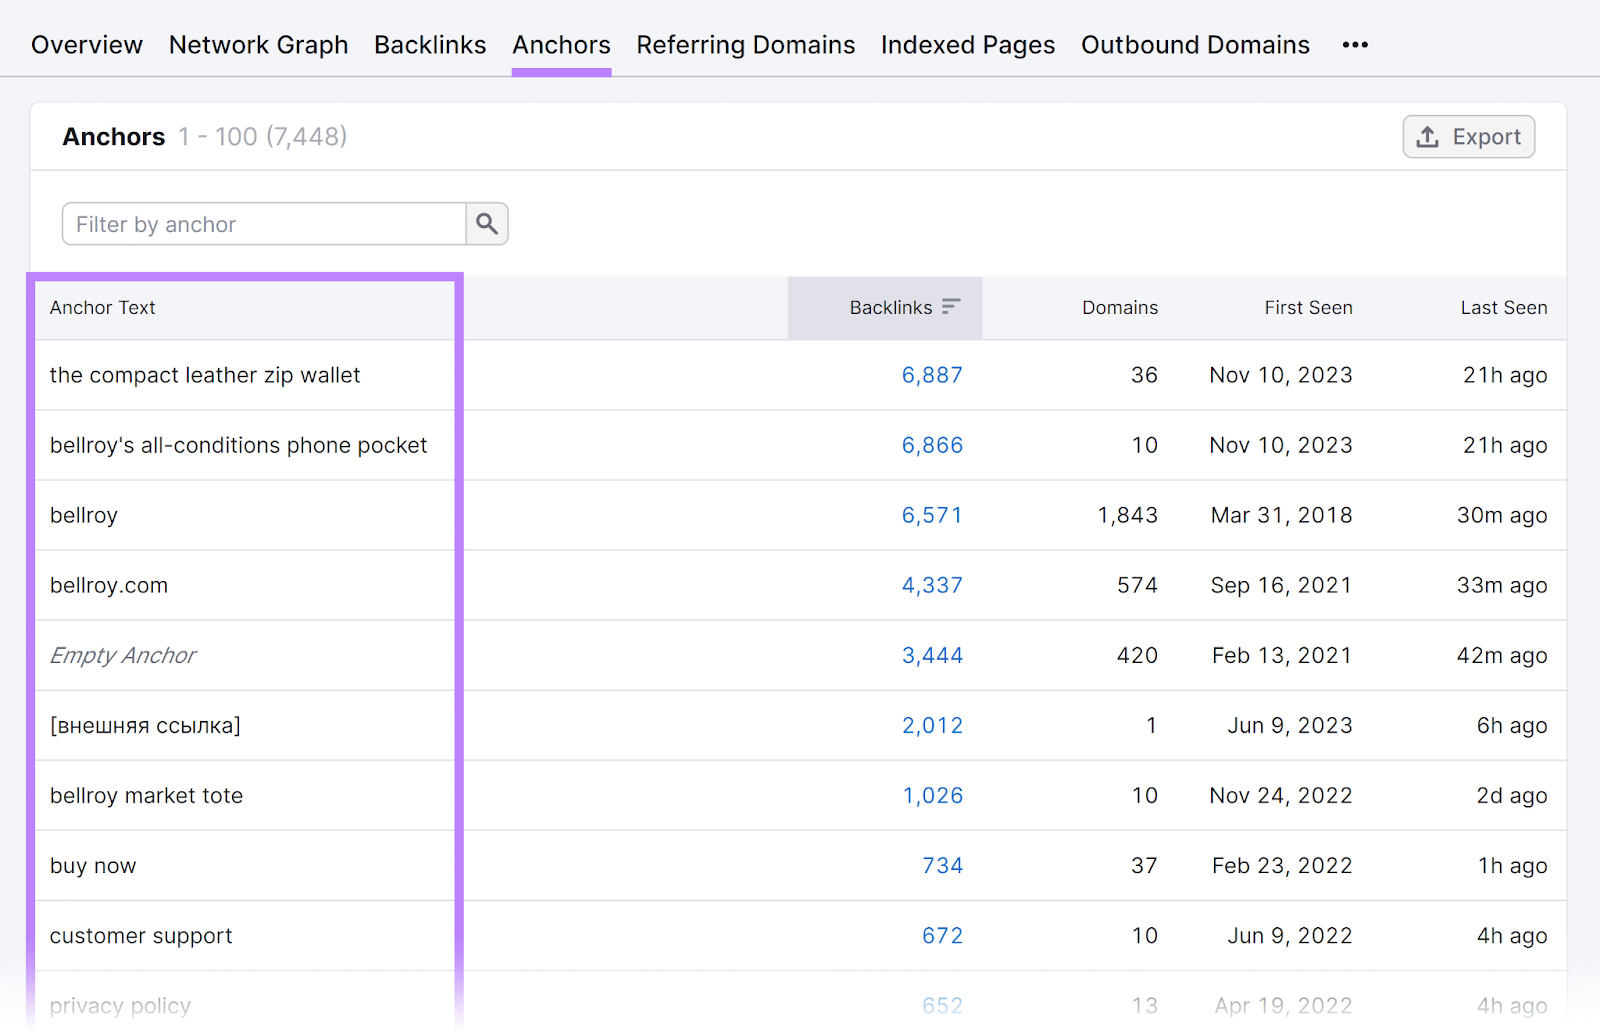
Task: View 1,026 bellroy market tote backlinks
Action: (x=933, y=795)
